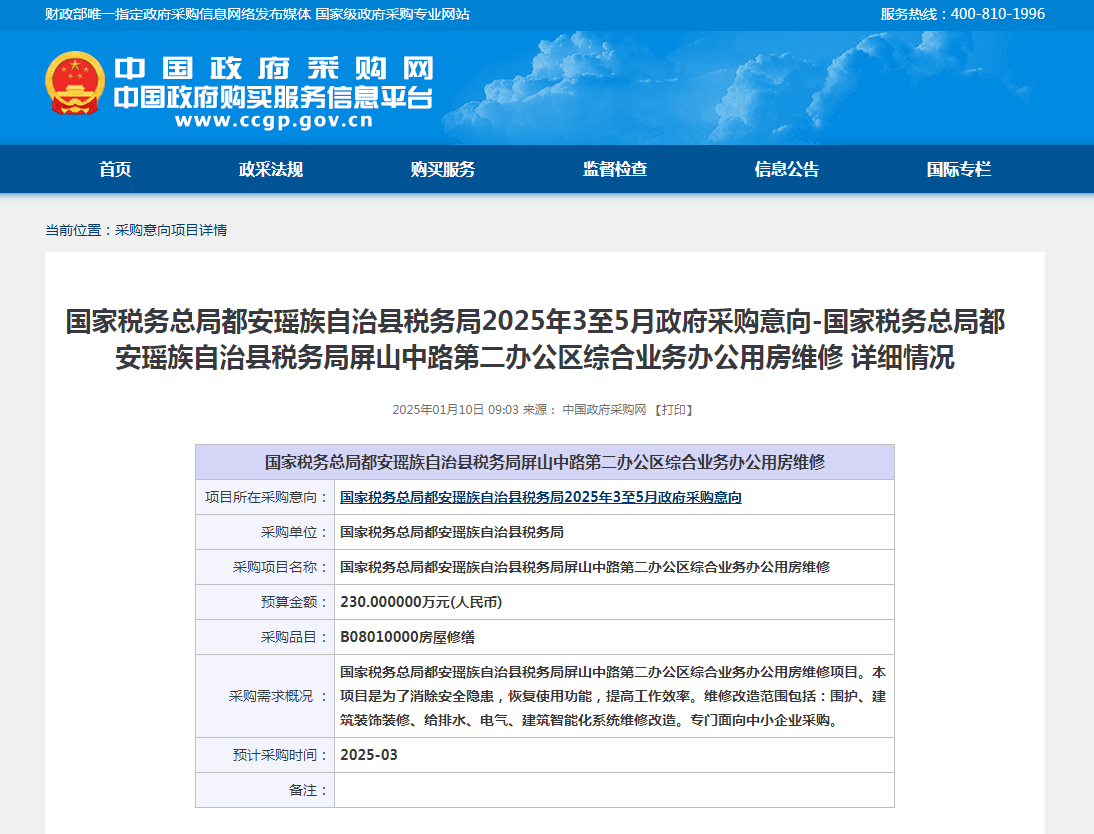Click the national emblem logo icon

tap(75, 83)
